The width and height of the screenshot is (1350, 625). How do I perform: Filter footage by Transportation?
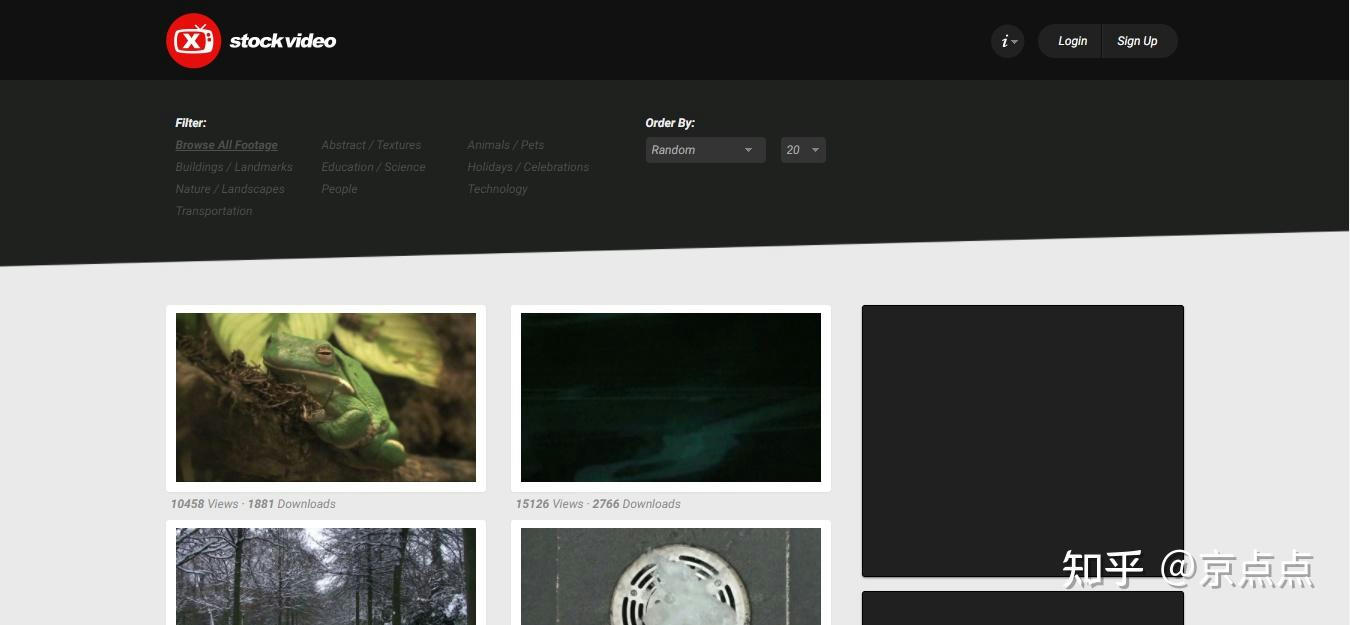214,211
